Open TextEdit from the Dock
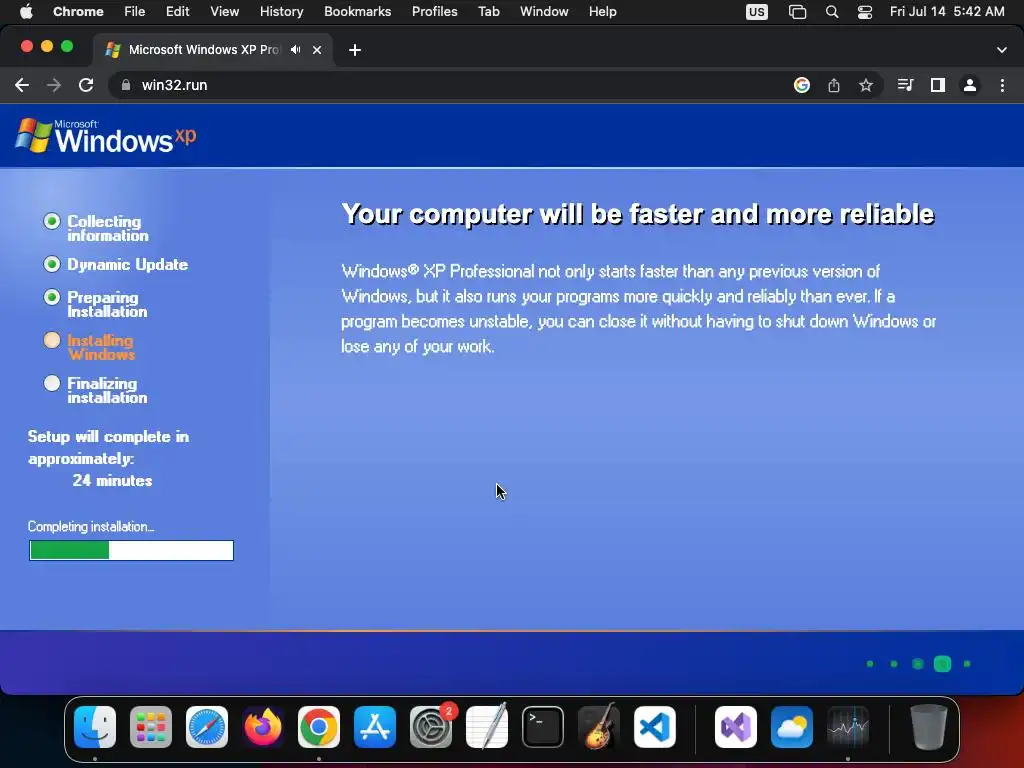Viewport: 1024px width, 768px height. click(487, 727)
